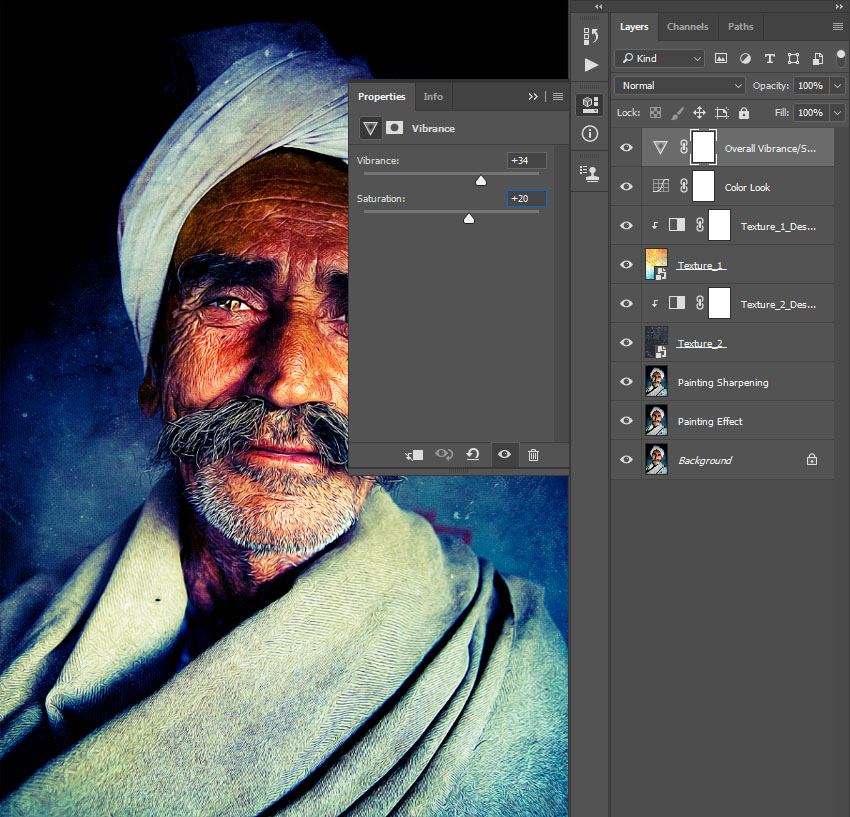Delete the adjustment layer with trash icon

click(x=533, y=455)
